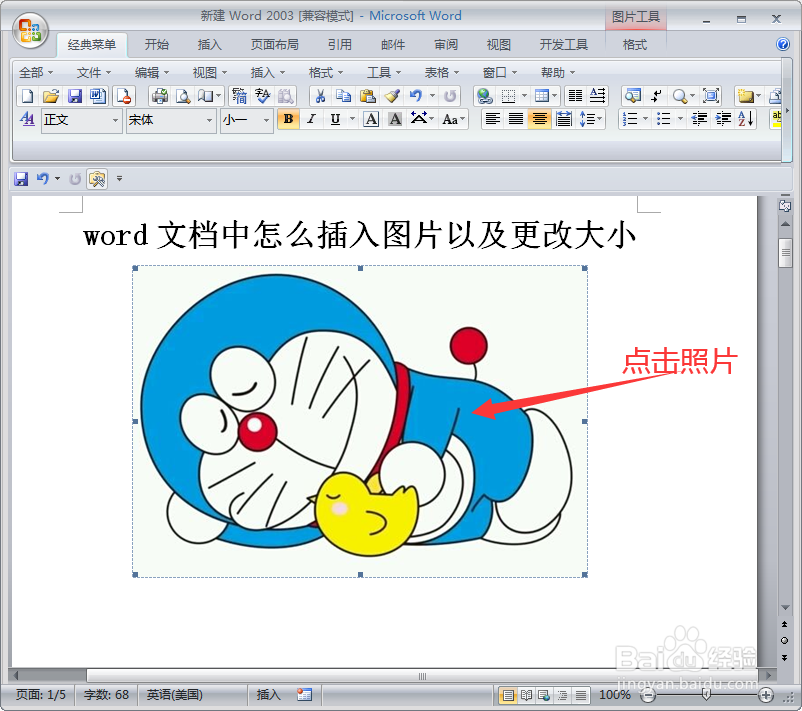Click the Character Border A icon
This screenshot has width=802, height=711.
371,119
